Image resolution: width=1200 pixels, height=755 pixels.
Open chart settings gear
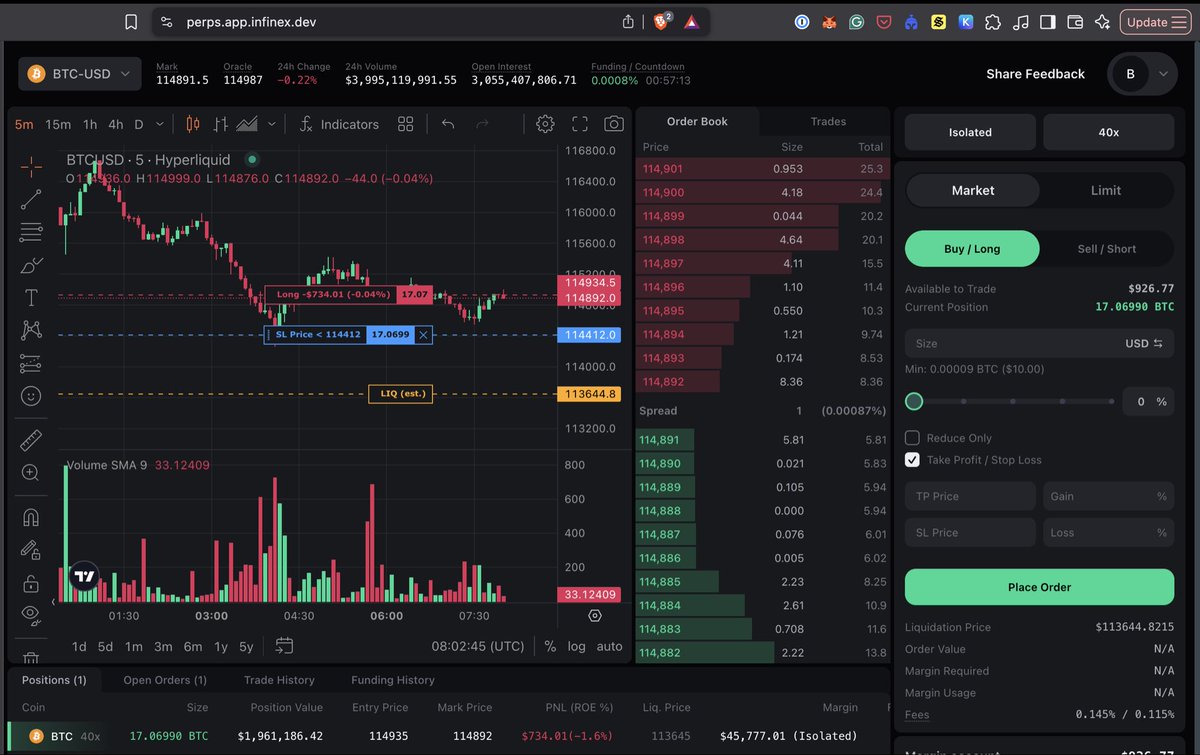[x=545, y=124]
